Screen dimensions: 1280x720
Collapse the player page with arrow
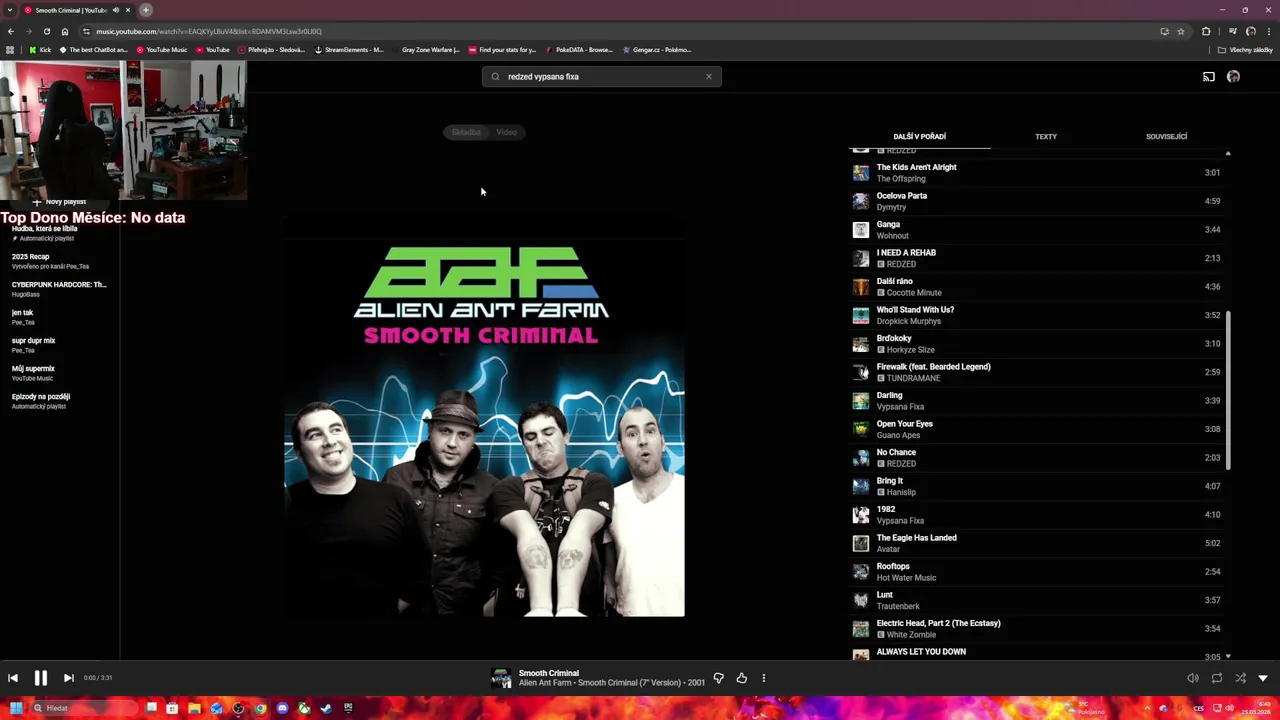1263,678
